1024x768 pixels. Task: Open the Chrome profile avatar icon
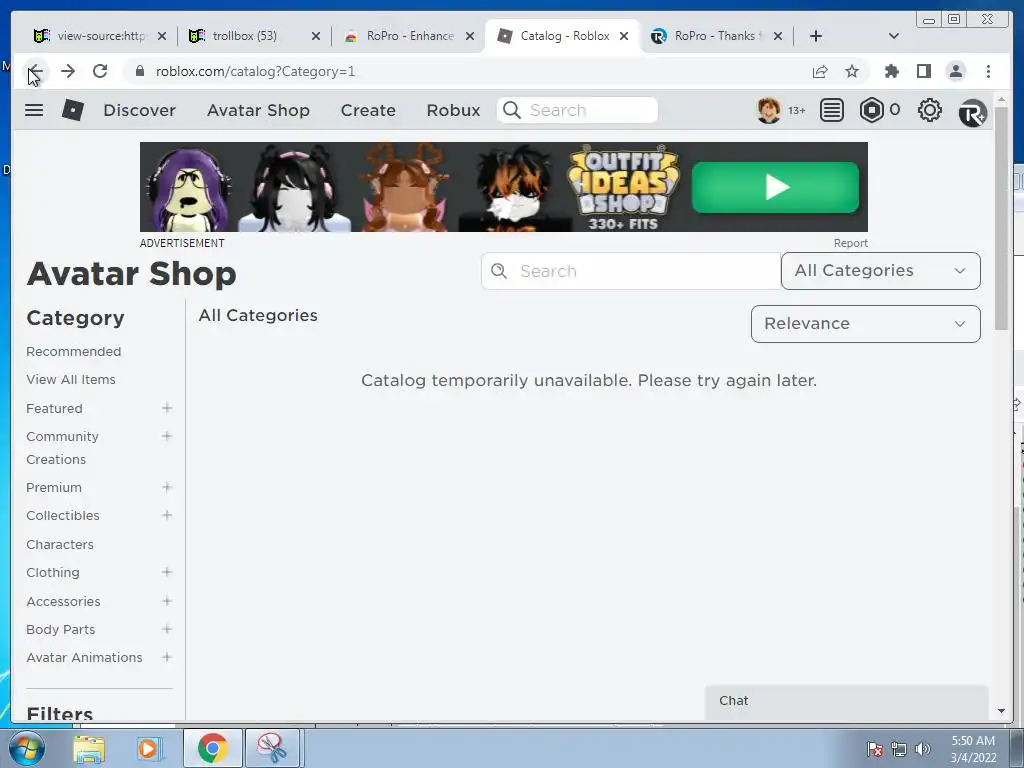point(955,71)
